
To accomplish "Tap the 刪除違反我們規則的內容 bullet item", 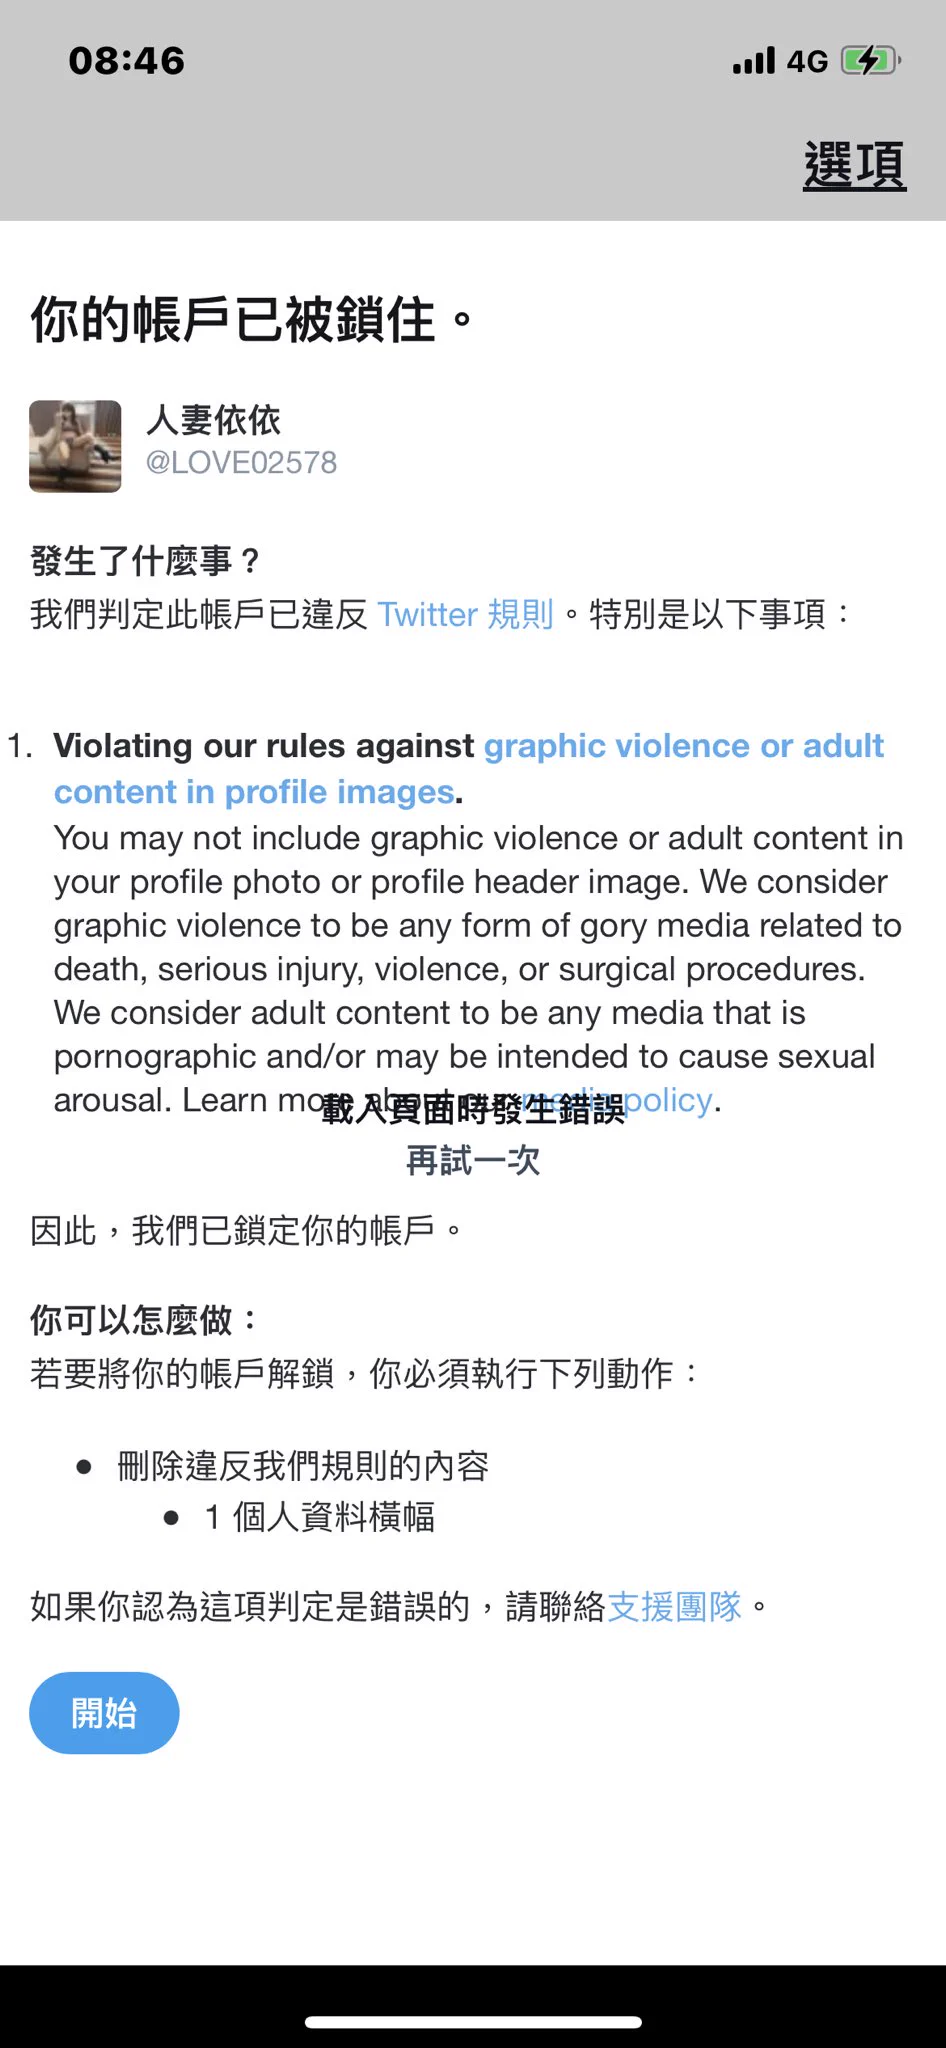I will tap(303, 1466).
